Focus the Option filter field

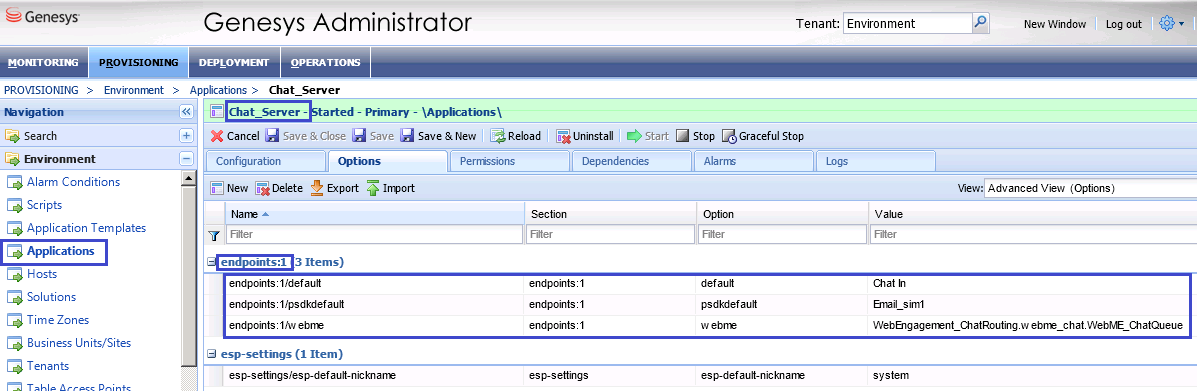pos(782,234)
